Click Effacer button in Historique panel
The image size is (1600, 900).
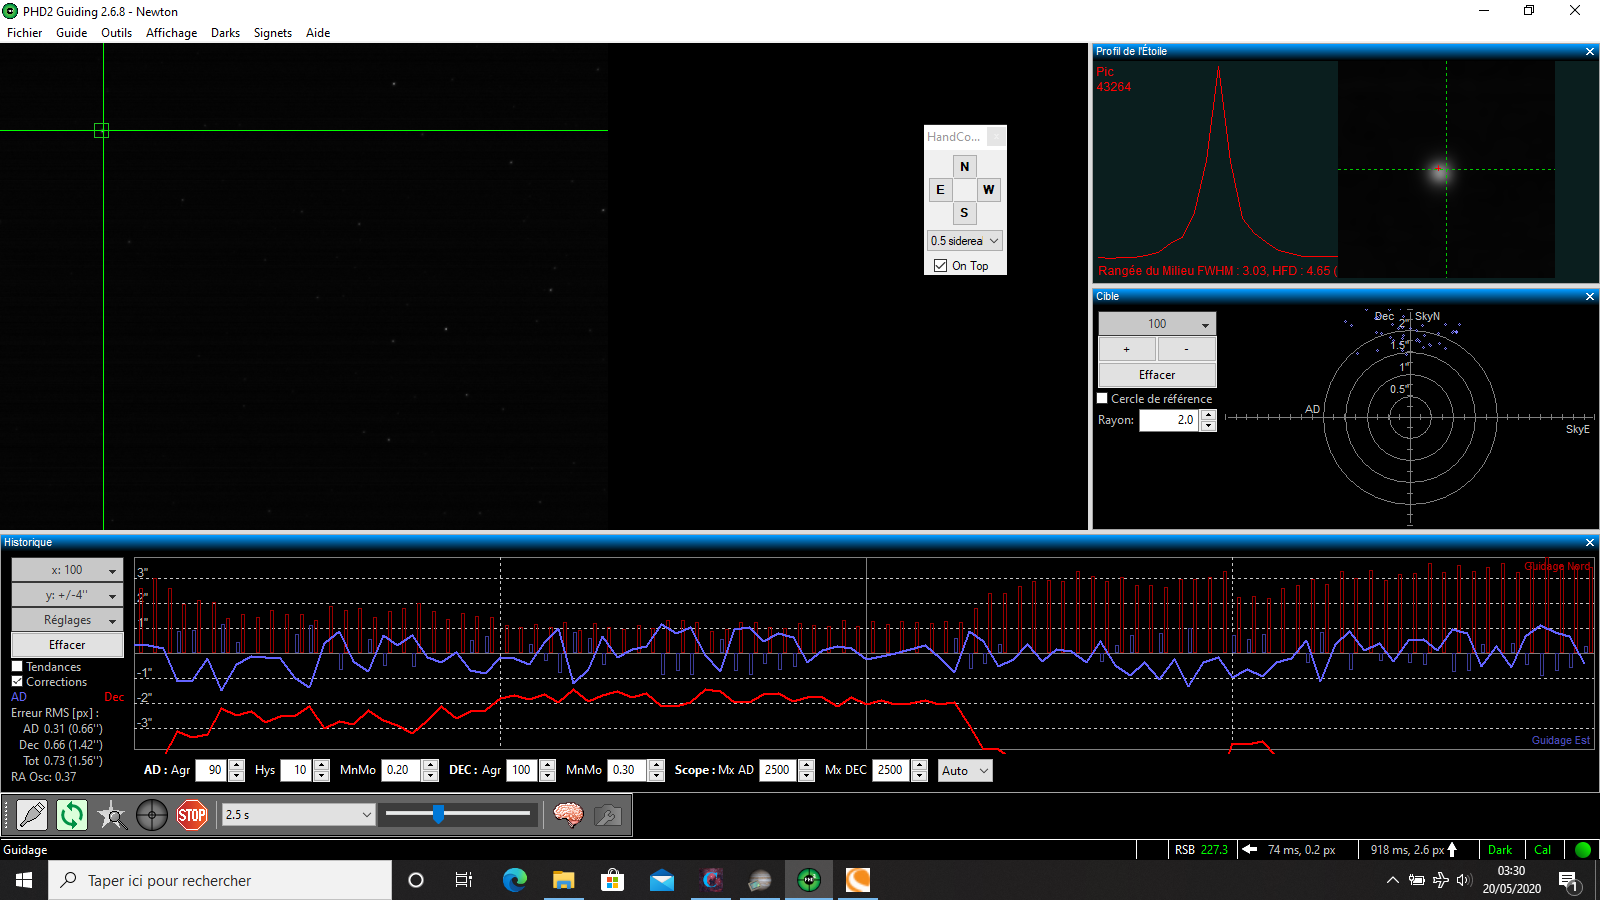point(67,645)
